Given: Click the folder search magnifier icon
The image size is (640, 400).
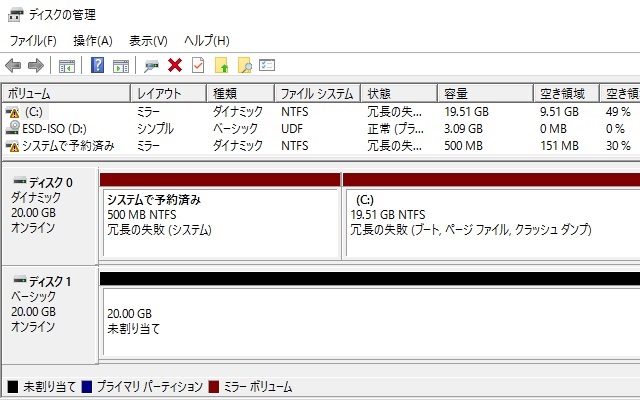Looking at the screenshot, I should [x=244, y=65].
